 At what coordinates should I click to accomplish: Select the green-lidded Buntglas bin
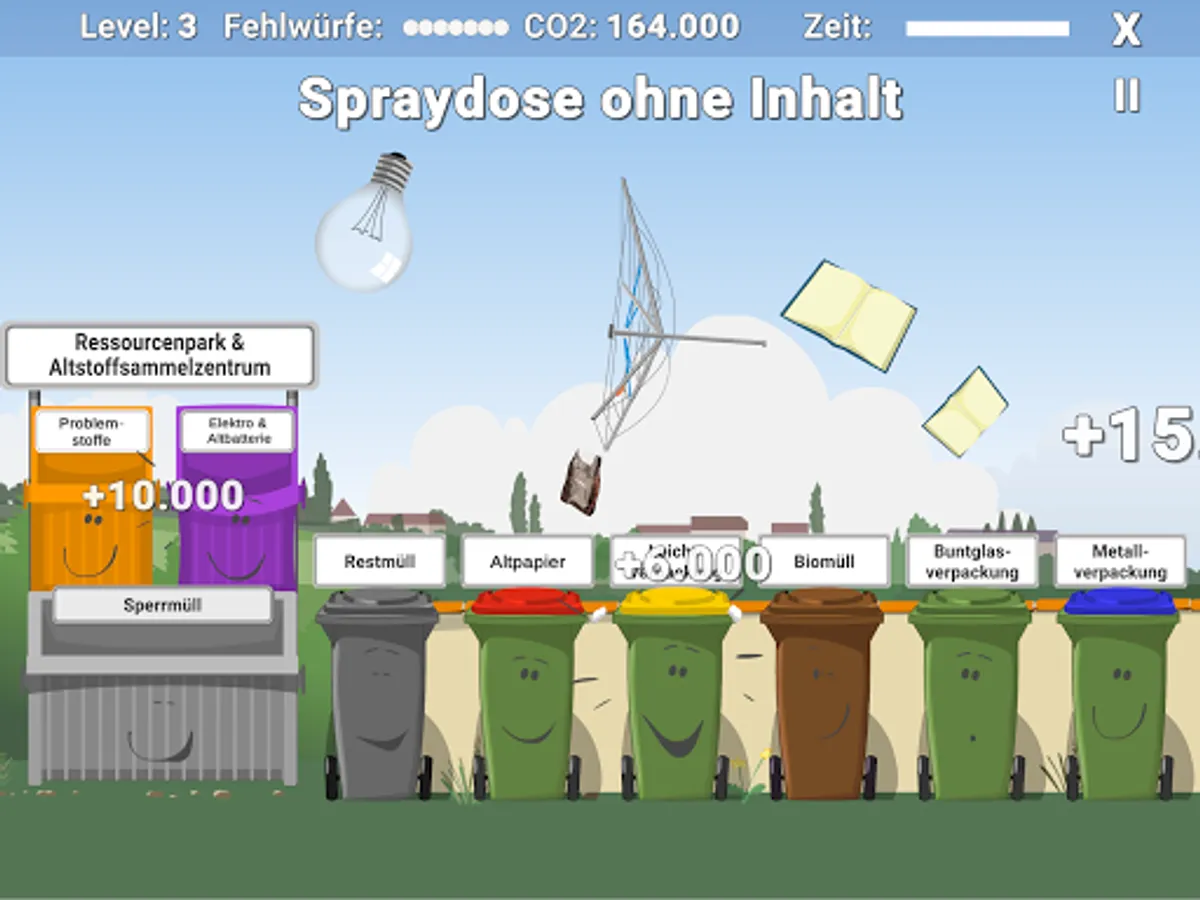click(x=970, y=694)
